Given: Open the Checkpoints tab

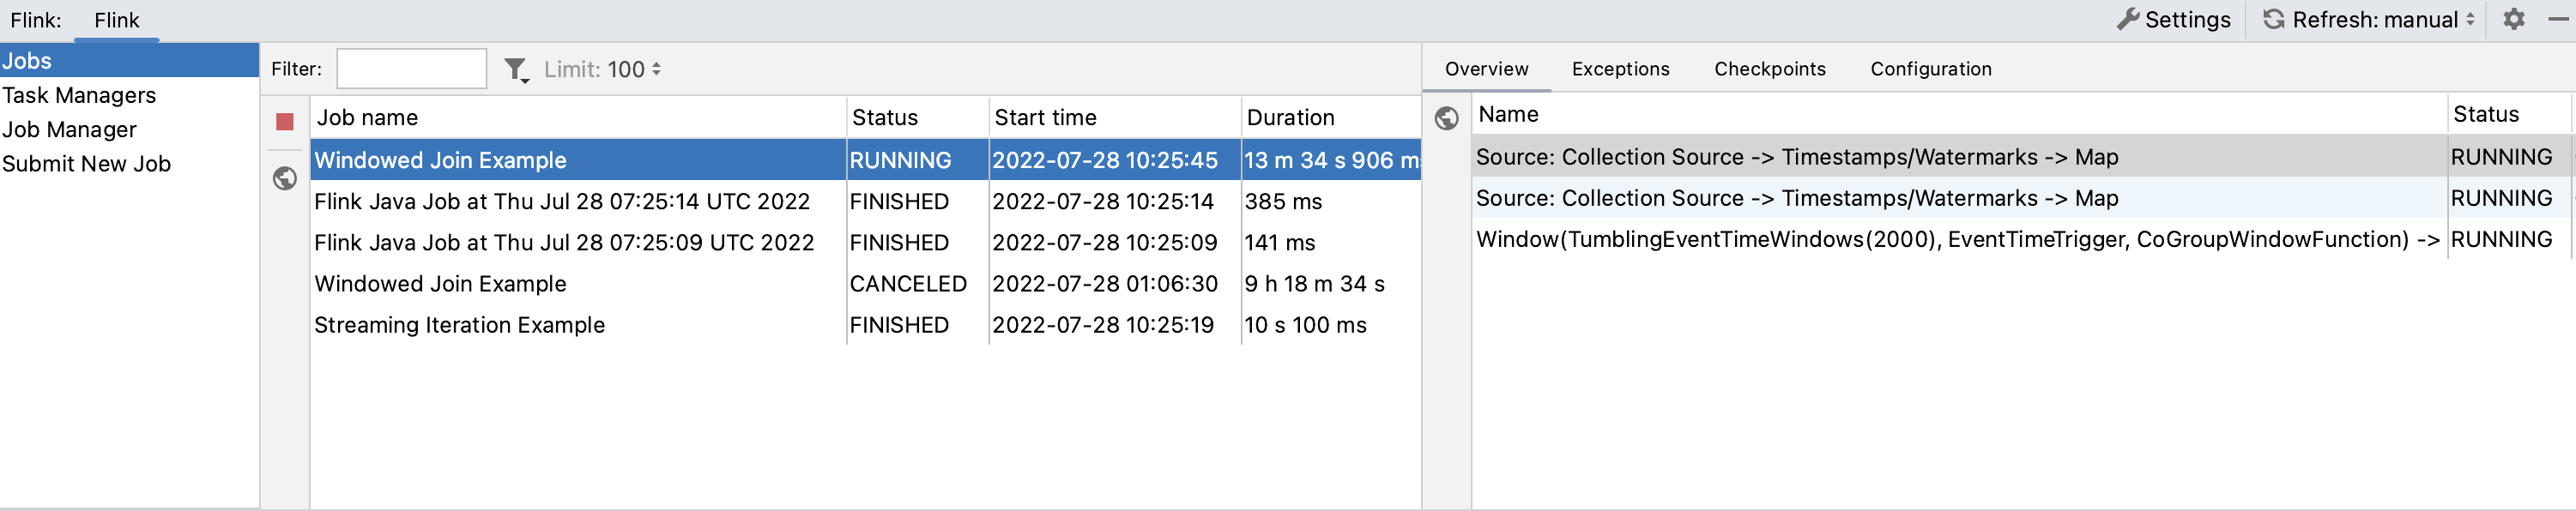Looking at the screenshot, I should [1769, 69].
